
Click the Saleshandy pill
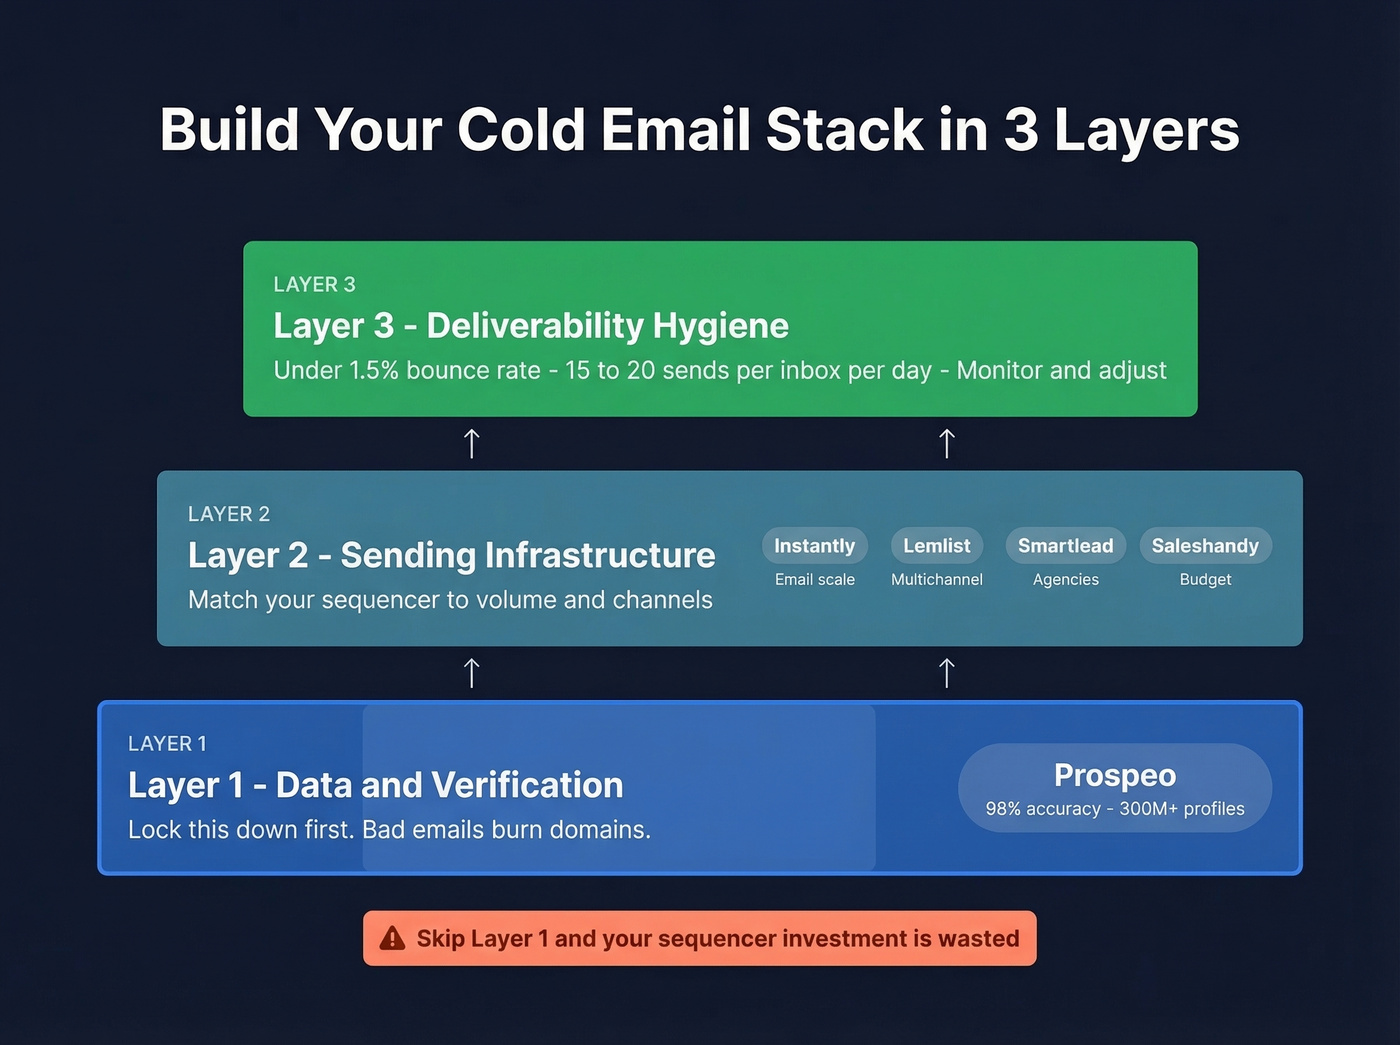tap(1205, 545)
